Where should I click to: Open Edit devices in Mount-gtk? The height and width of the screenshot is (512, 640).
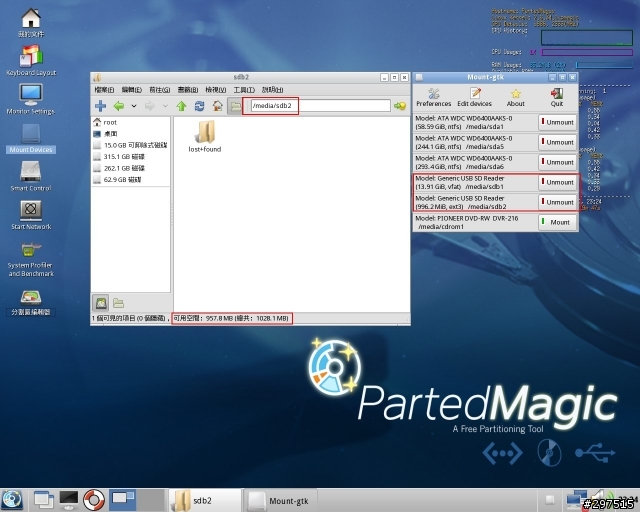474,97
